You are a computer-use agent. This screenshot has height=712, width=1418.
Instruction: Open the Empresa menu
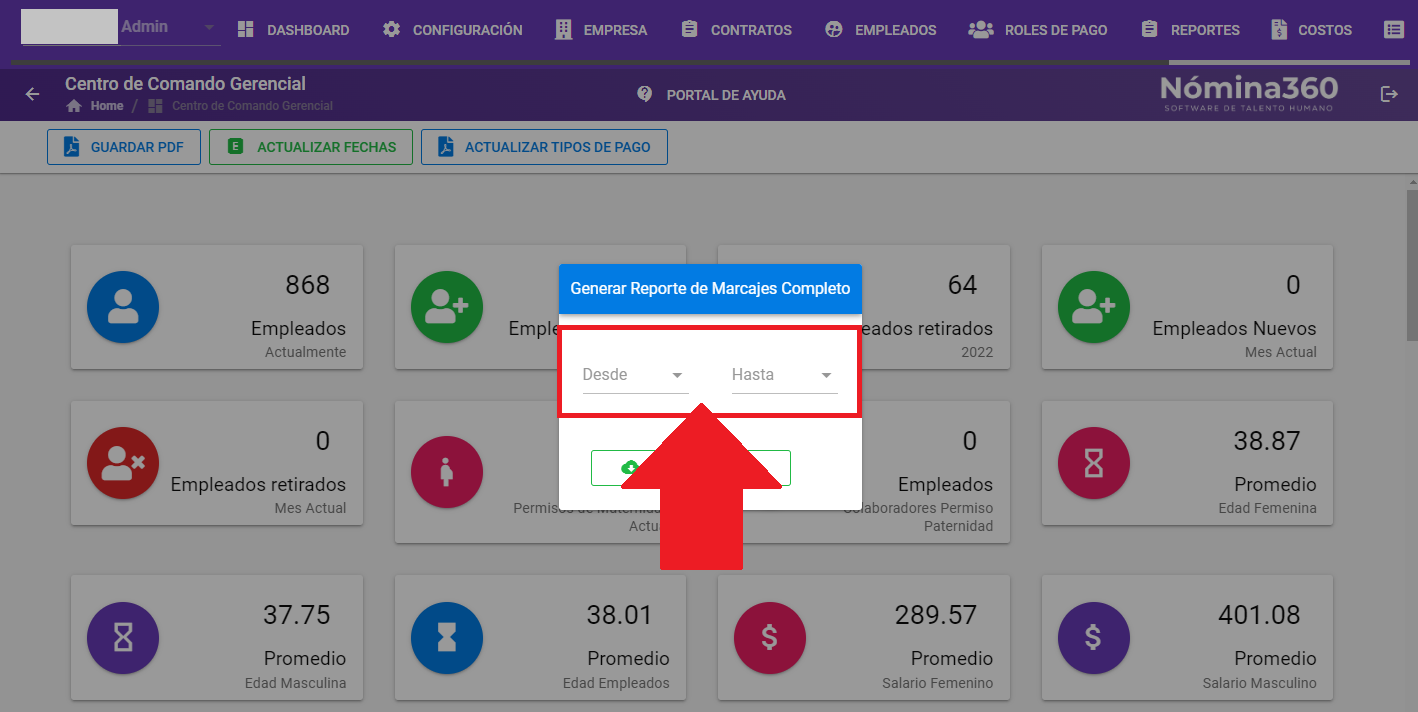point(602,30)
